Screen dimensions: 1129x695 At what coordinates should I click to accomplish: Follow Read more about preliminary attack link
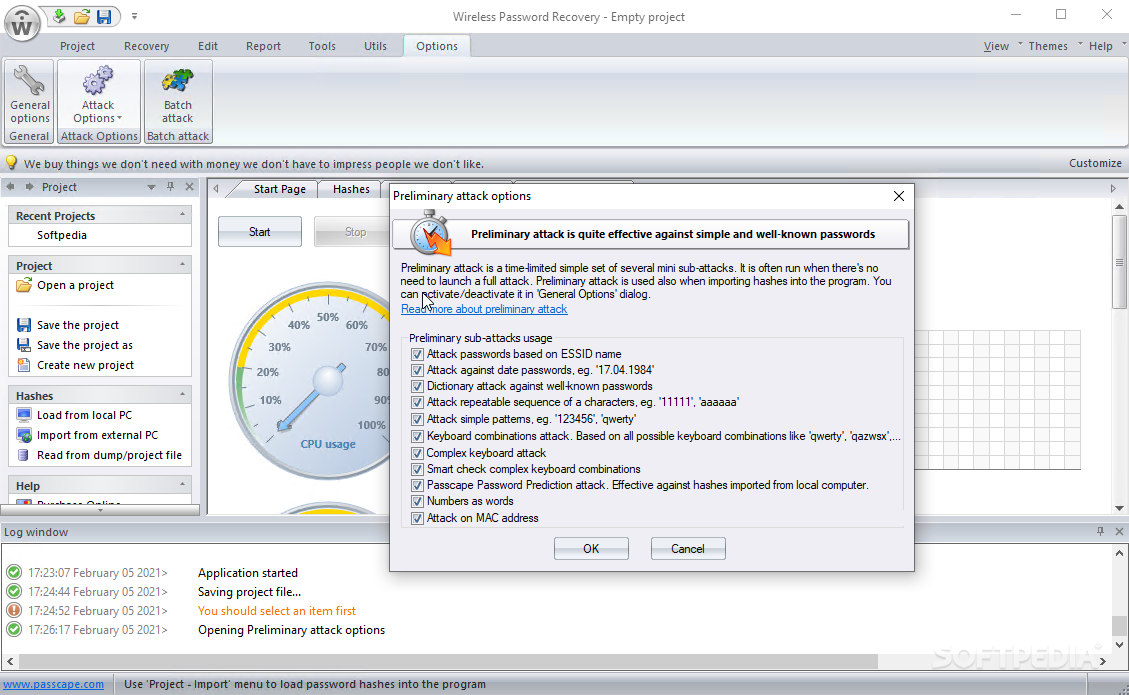click(x=484, y=309)
